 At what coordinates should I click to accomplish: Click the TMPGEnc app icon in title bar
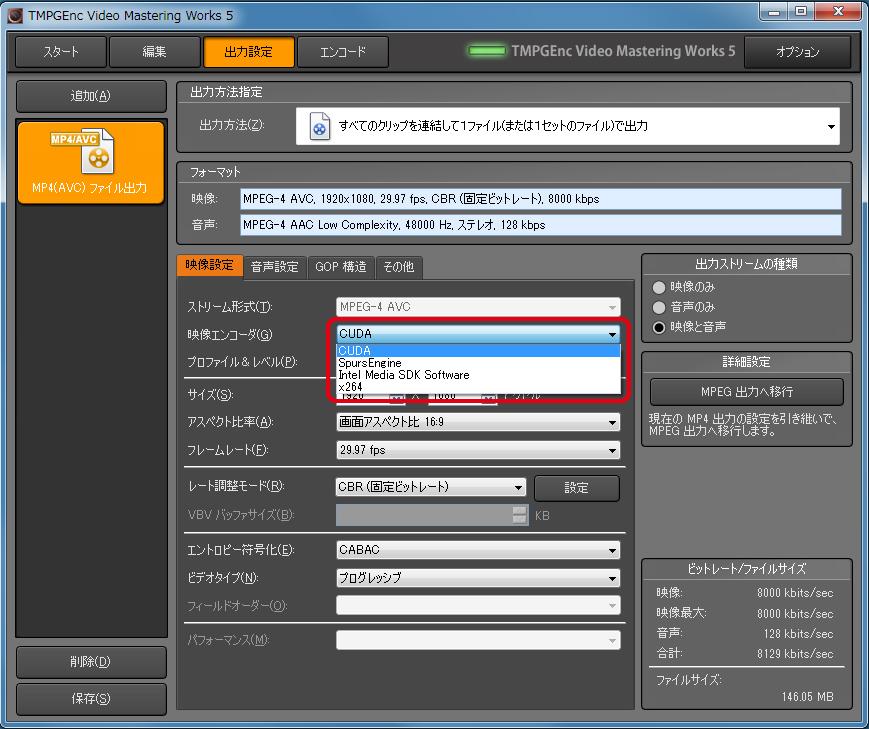click(x=15, y=16)
